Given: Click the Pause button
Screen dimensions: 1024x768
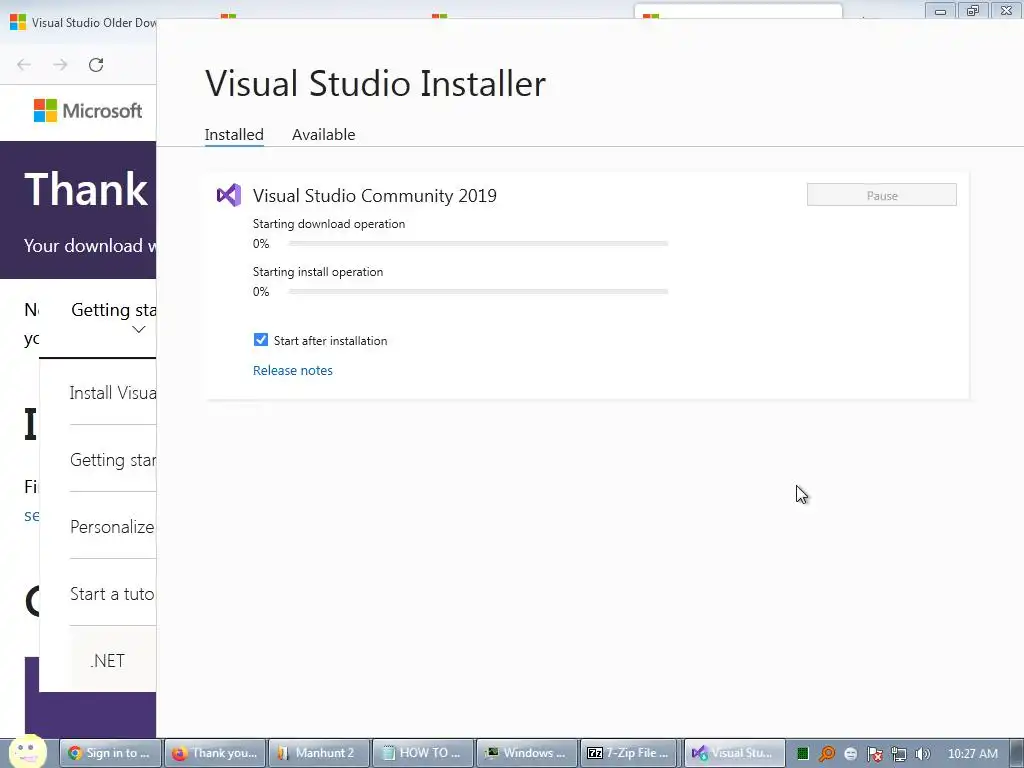Looking at the screenshot, I should click(882, 195).
